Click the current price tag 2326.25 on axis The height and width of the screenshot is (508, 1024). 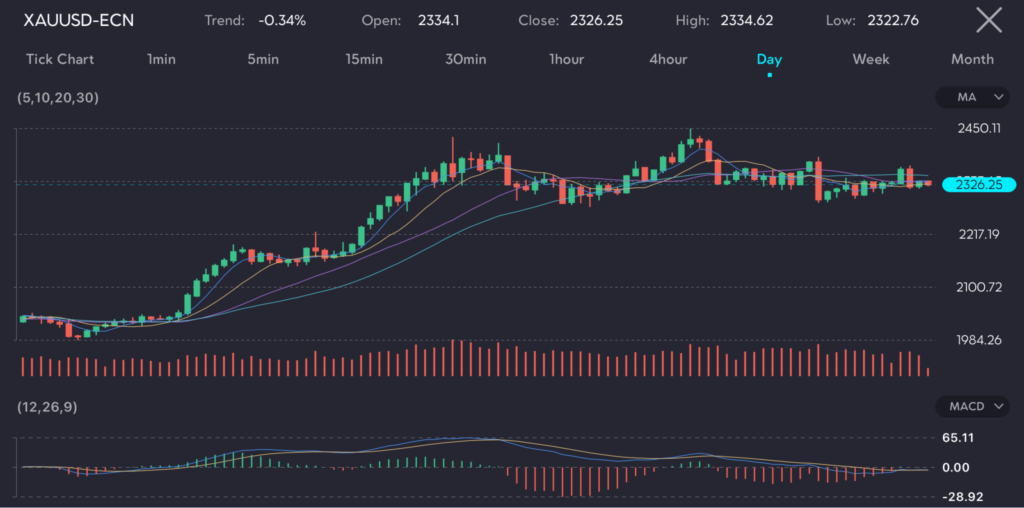point(978,184)
